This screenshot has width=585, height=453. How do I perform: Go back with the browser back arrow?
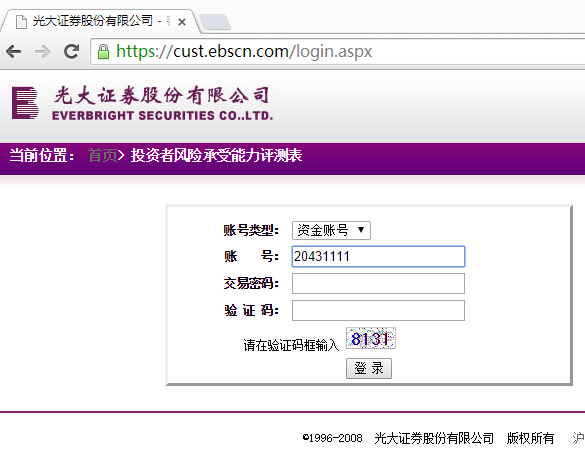(x=14, y=51)
